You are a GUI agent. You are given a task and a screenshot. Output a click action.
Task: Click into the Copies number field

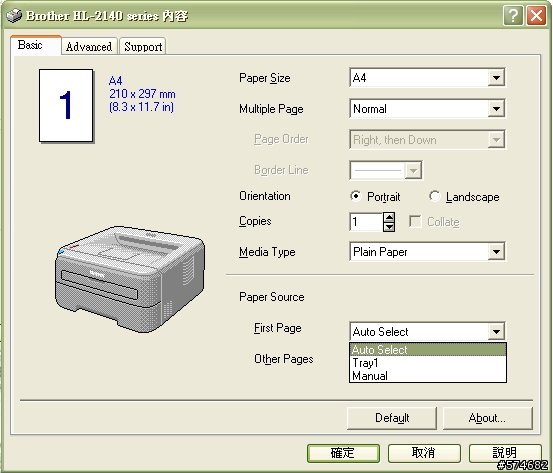click(366, 222)
